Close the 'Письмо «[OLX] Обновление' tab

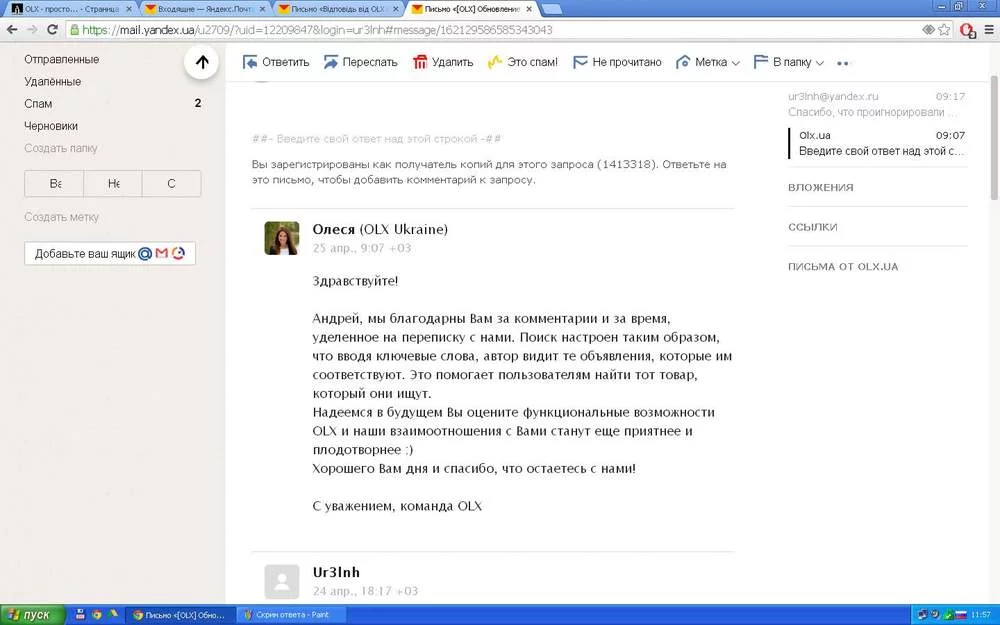tap(529, 9)
